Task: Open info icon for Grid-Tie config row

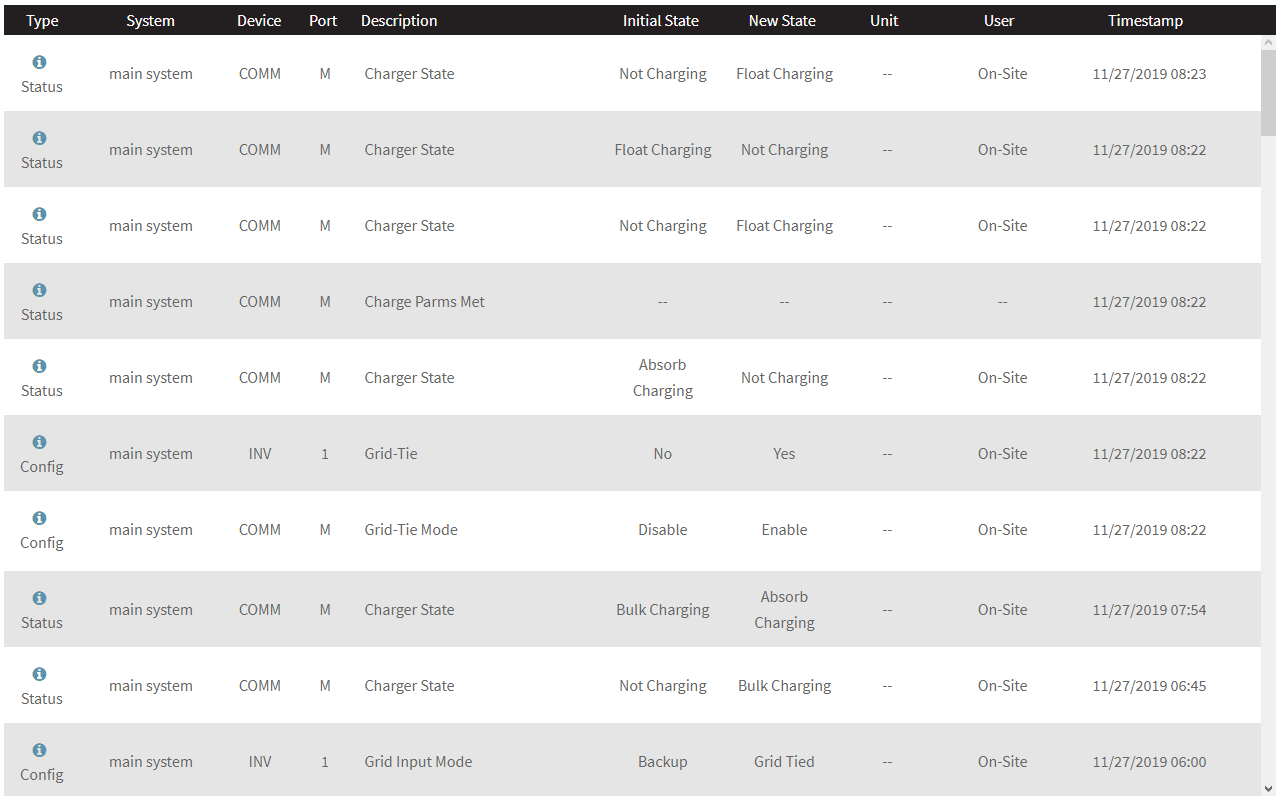Action: point(40,442)
